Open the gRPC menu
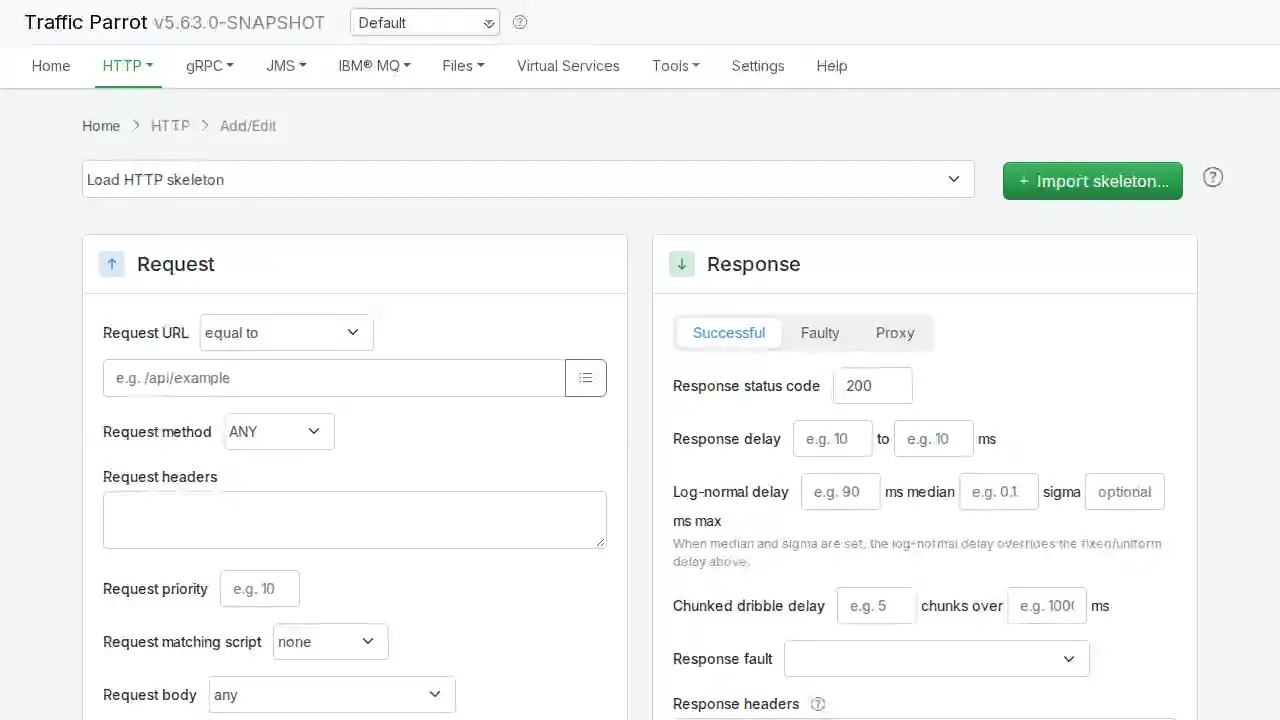 [210, 66]
